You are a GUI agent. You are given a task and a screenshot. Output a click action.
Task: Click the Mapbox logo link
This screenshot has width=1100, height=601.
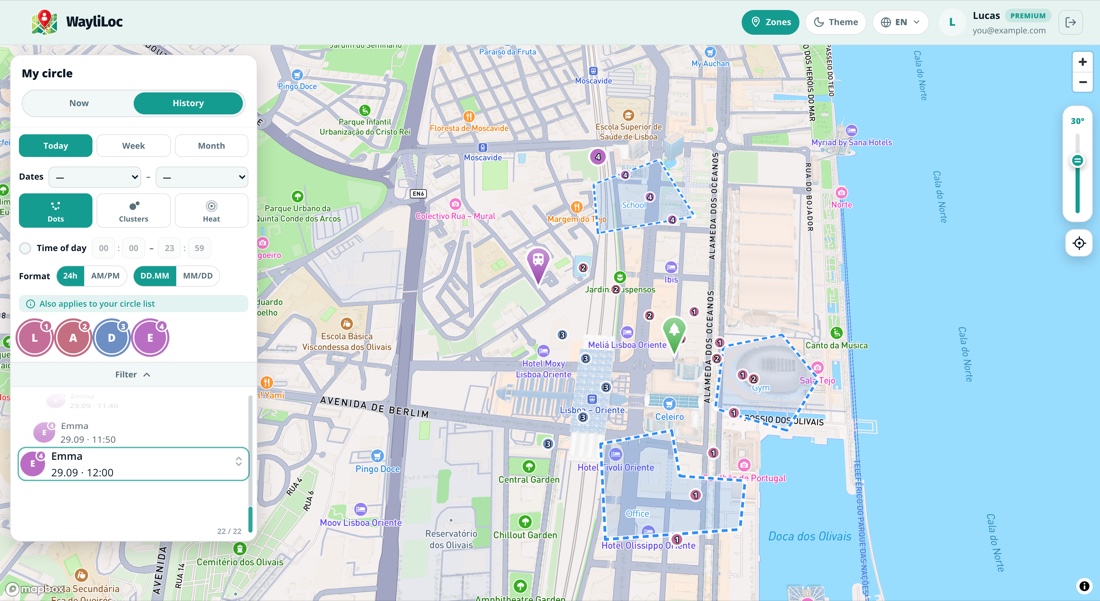pos(35,589)
